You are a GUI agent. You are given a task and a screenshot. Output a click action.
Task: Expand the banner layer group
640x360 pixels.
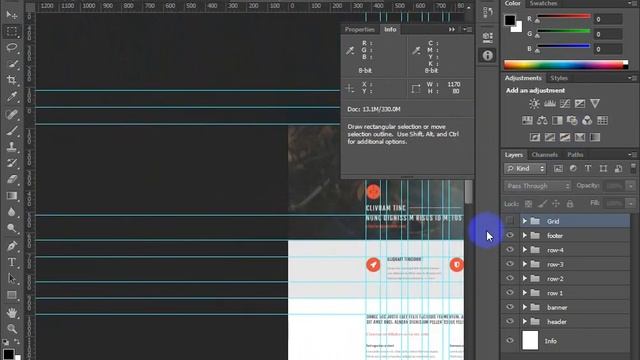525,307
